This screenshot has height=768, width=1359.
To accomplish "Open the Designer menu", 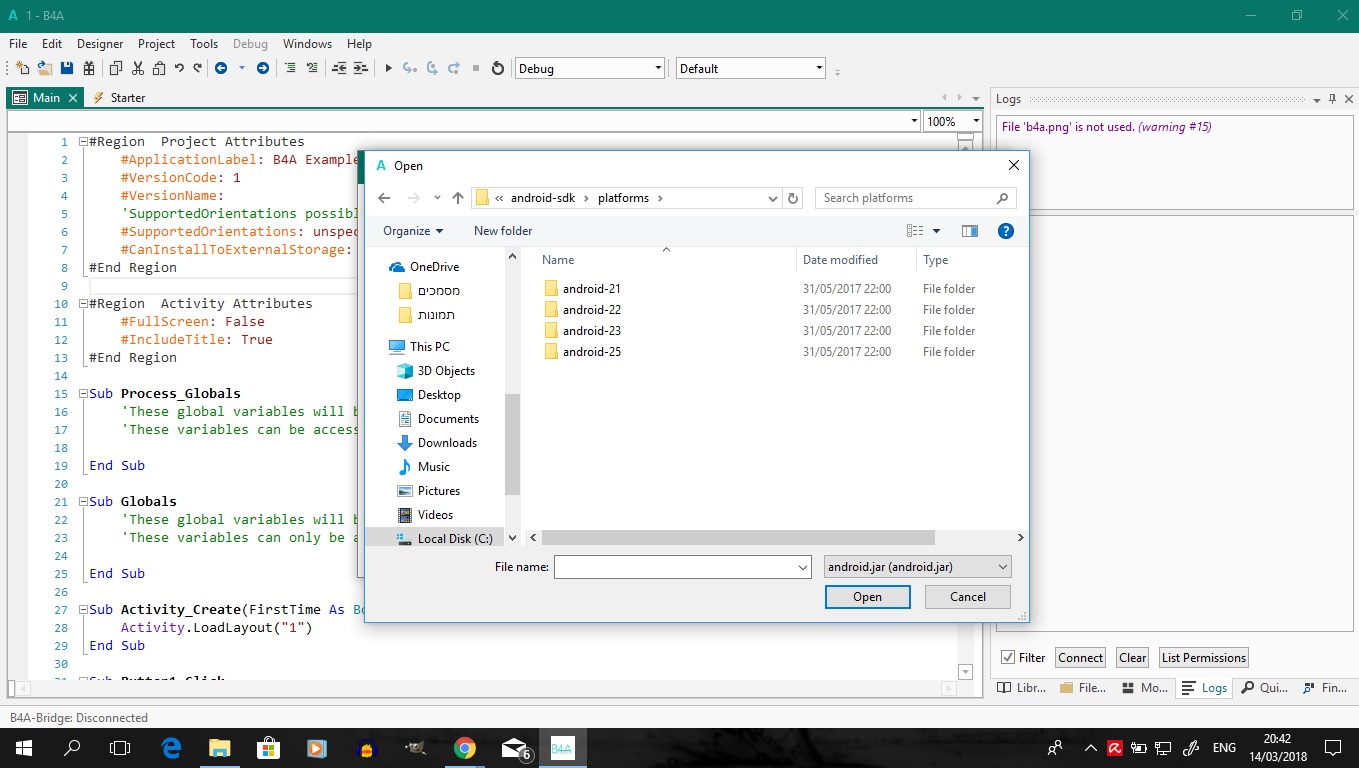I will [x=100, y=44].
